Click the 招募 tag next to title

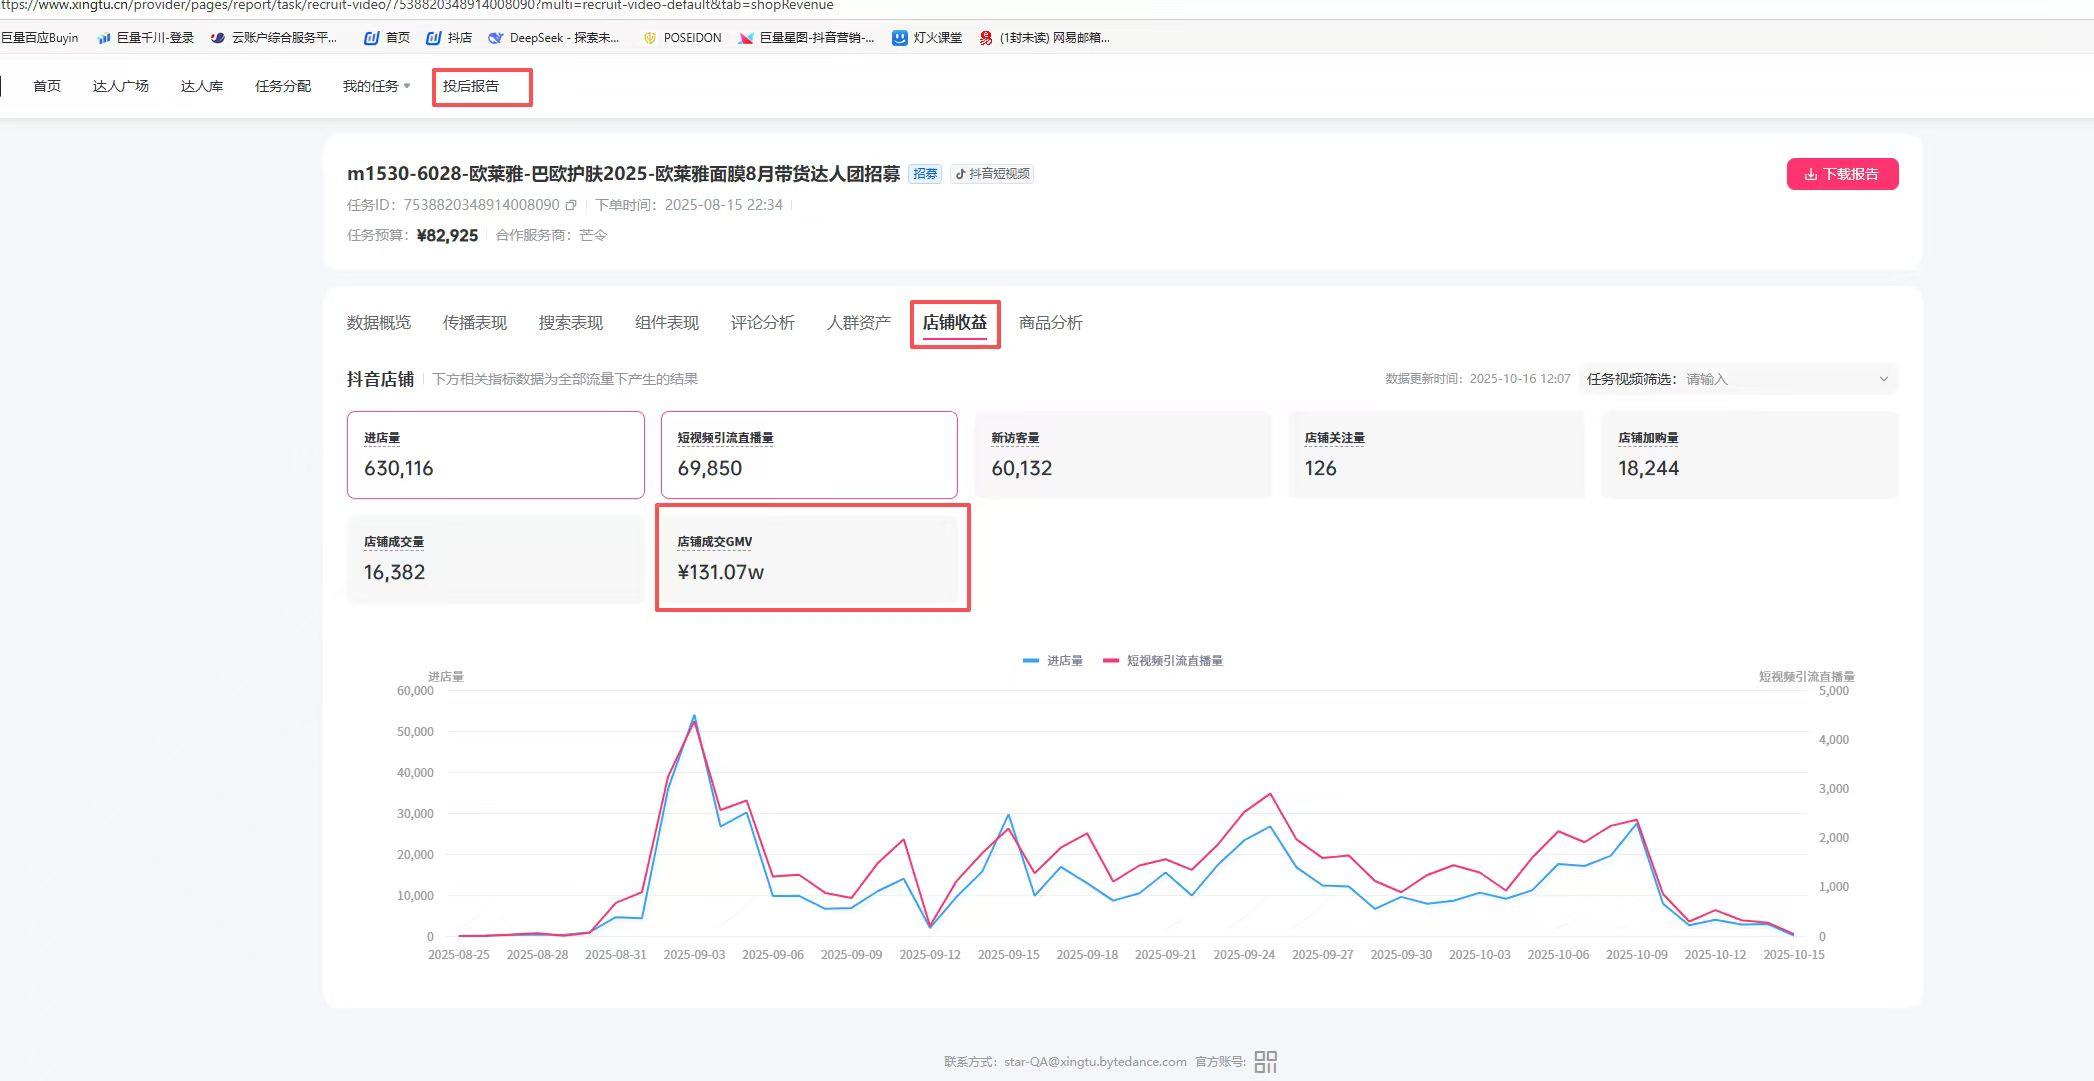click(x=925, y=174)
